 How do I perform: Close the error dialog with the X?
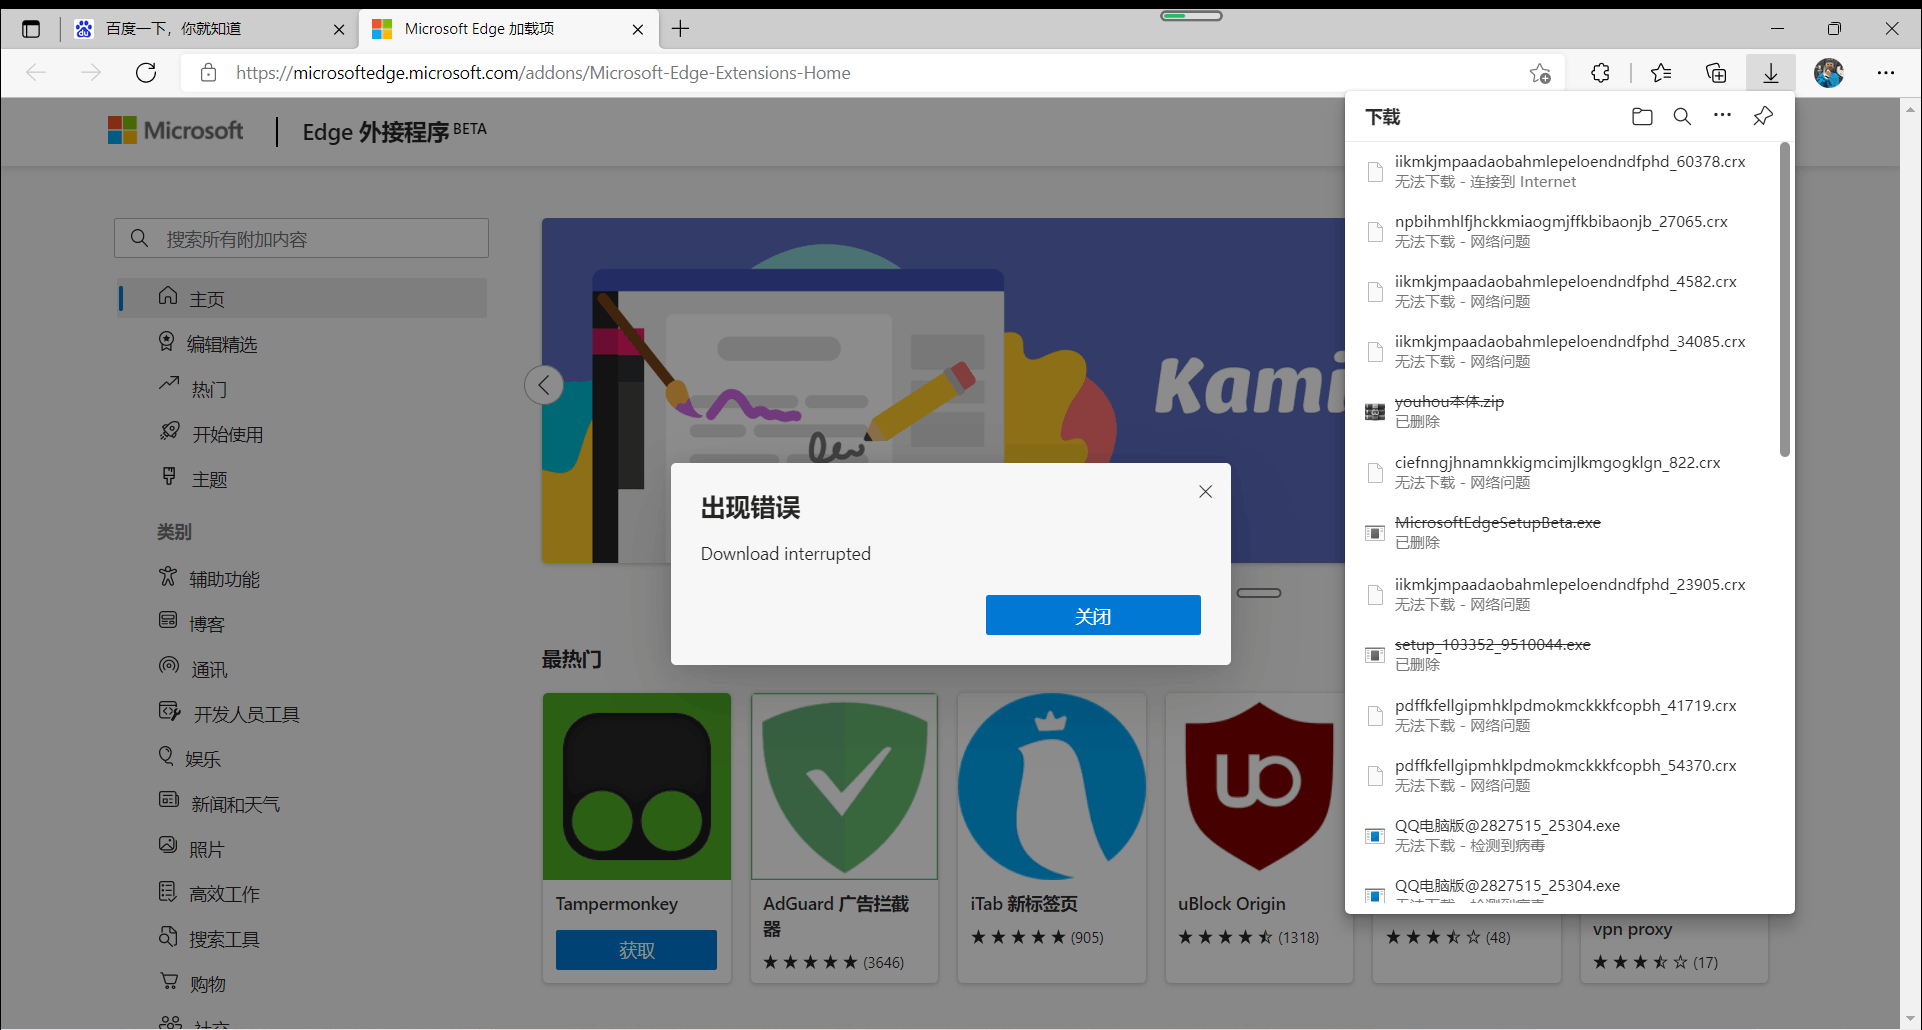pyautogui.click(x=1205, y=492)
